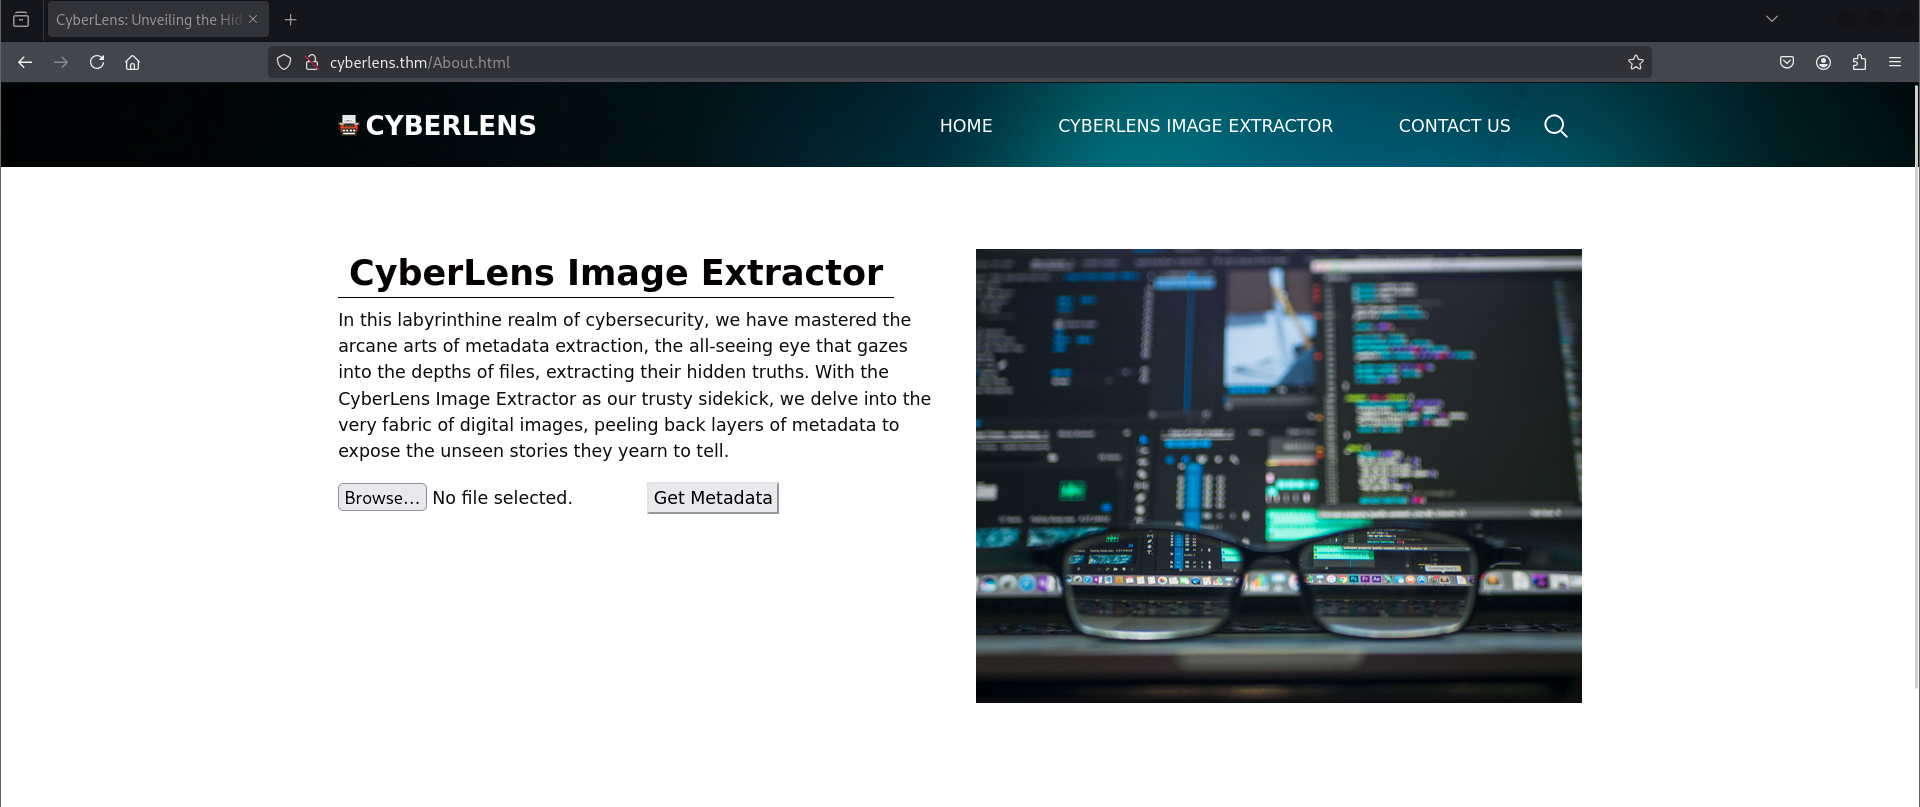This screenshot has width=1920, height=807.
Task: Navigate to the HOME menu item
Action: coord(965,126)
